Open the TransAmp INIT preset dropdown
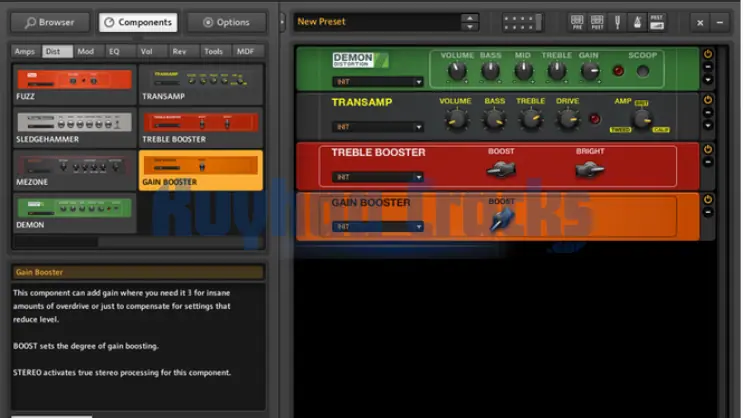The height and width of the screenshot is (418, 743). 378,127
